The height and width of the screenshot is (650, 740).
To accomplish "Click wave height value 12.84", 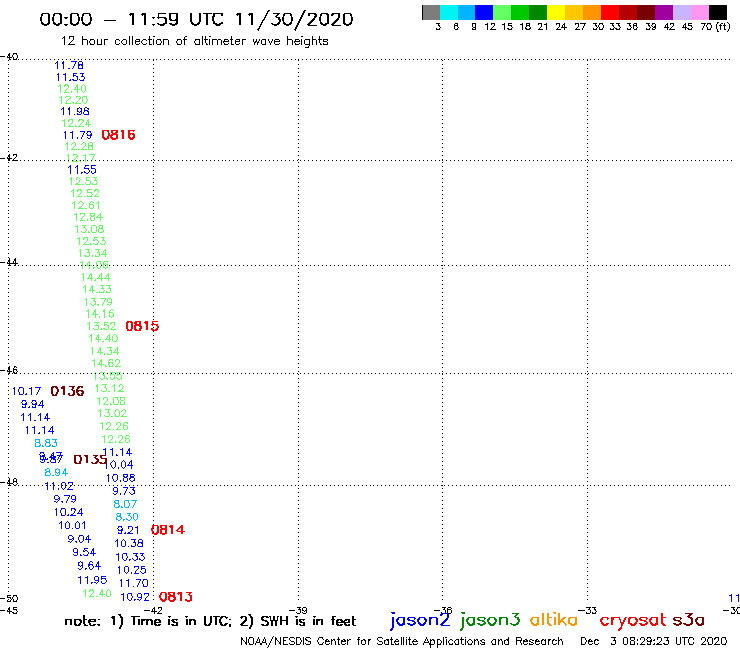I will click(x=88, y=217).
